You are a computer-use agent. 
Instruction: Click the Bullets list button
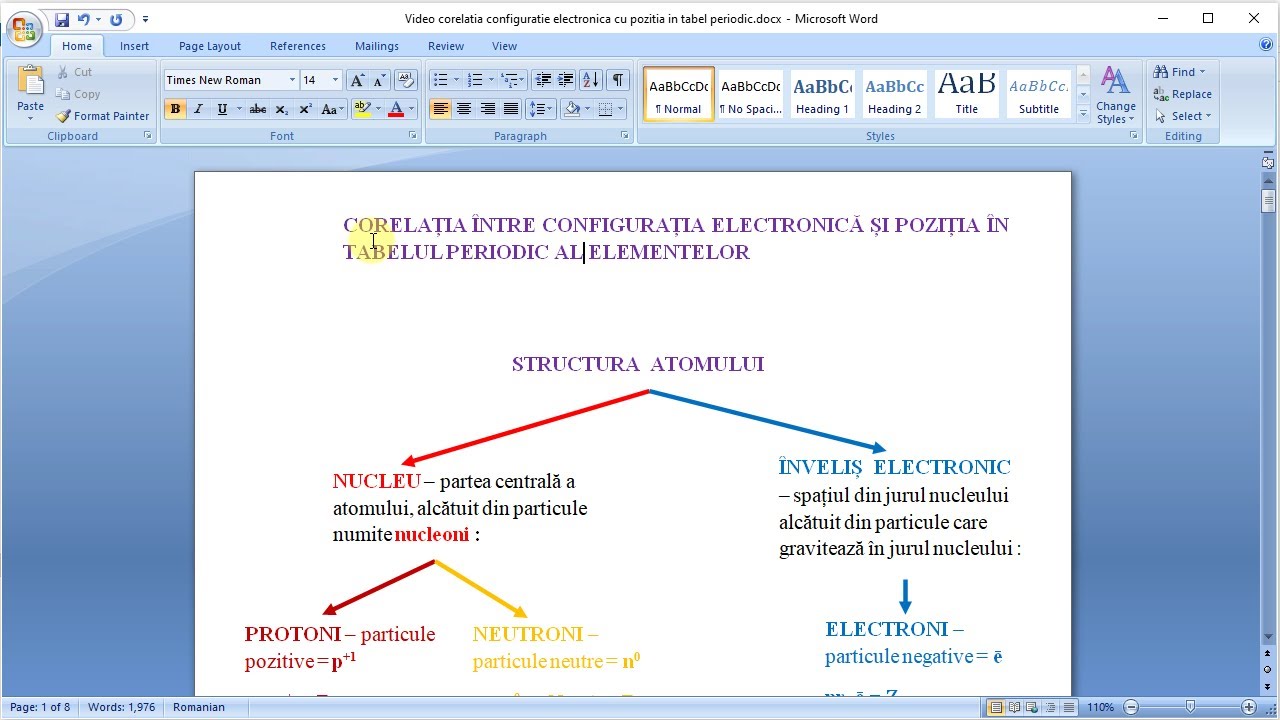tap(440, 80)
